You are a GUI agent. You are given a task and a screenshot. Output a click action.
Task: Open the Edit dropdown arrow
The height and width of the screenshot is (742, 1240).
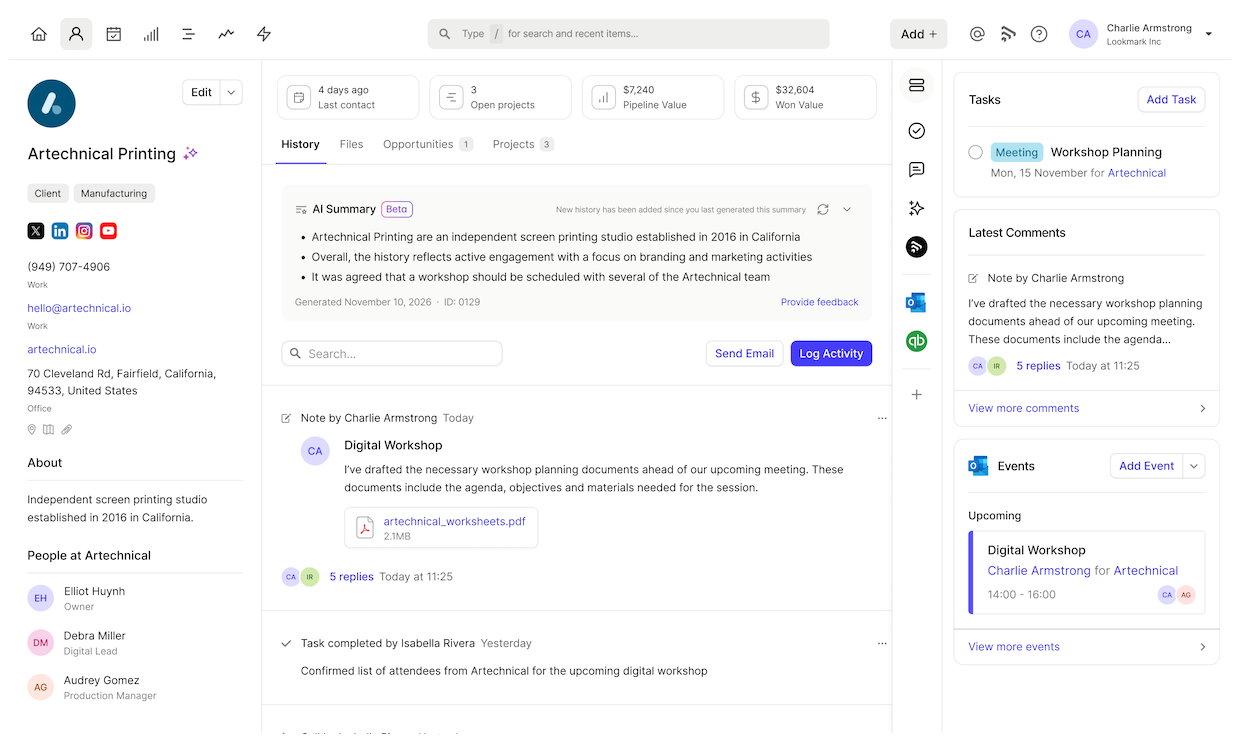point(230,92)
